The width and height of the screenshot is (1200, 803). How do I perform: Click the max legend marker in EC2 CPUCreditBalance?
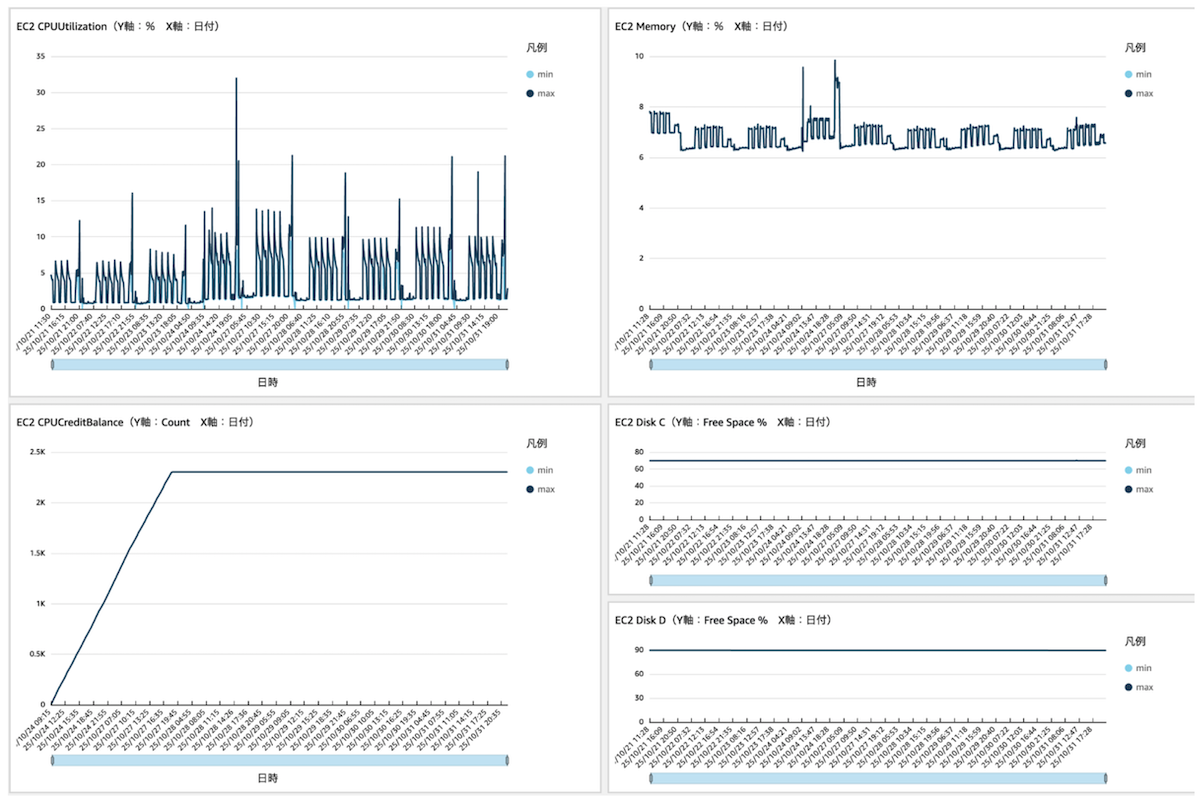click(530, 489)
